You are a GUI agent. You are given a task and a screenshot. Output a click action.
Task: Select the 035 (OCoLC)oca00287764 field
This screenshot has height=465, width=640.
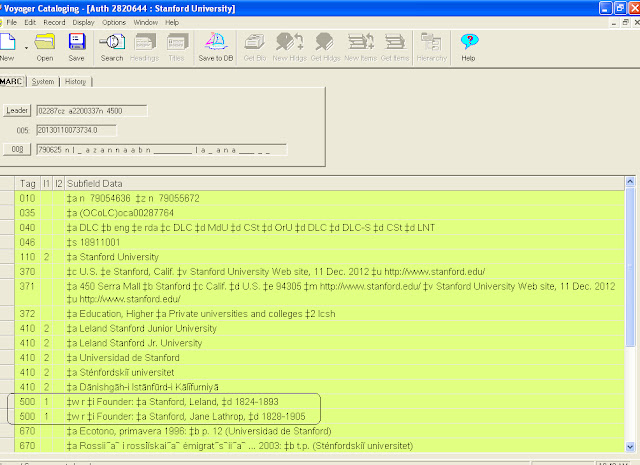pos(344,213)
